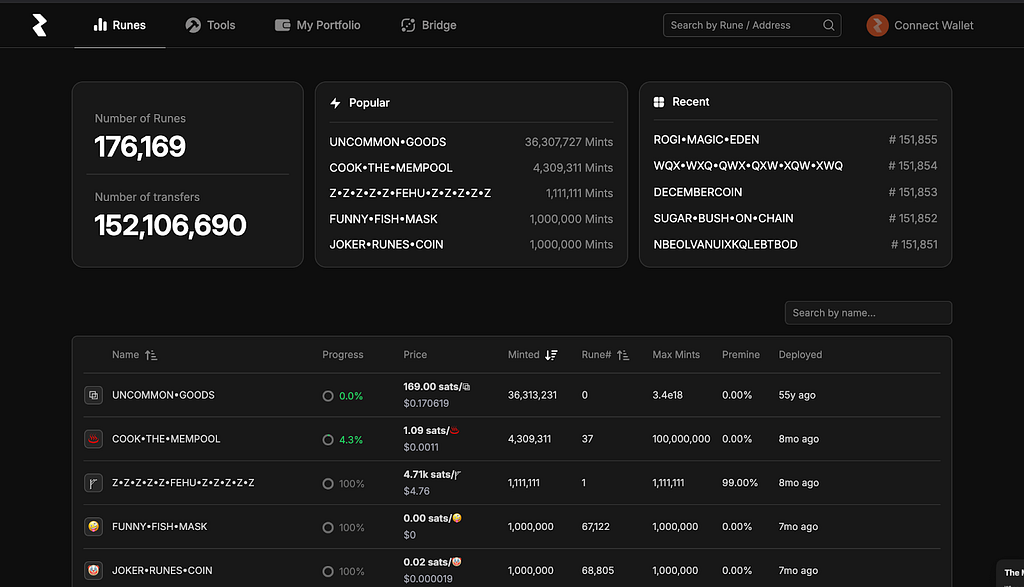Click the 0.0% progress ring for UNCOMMON•GOODS
Image resolution: width=1024 pixels, height=587 pixels.
tap(328, 396)
